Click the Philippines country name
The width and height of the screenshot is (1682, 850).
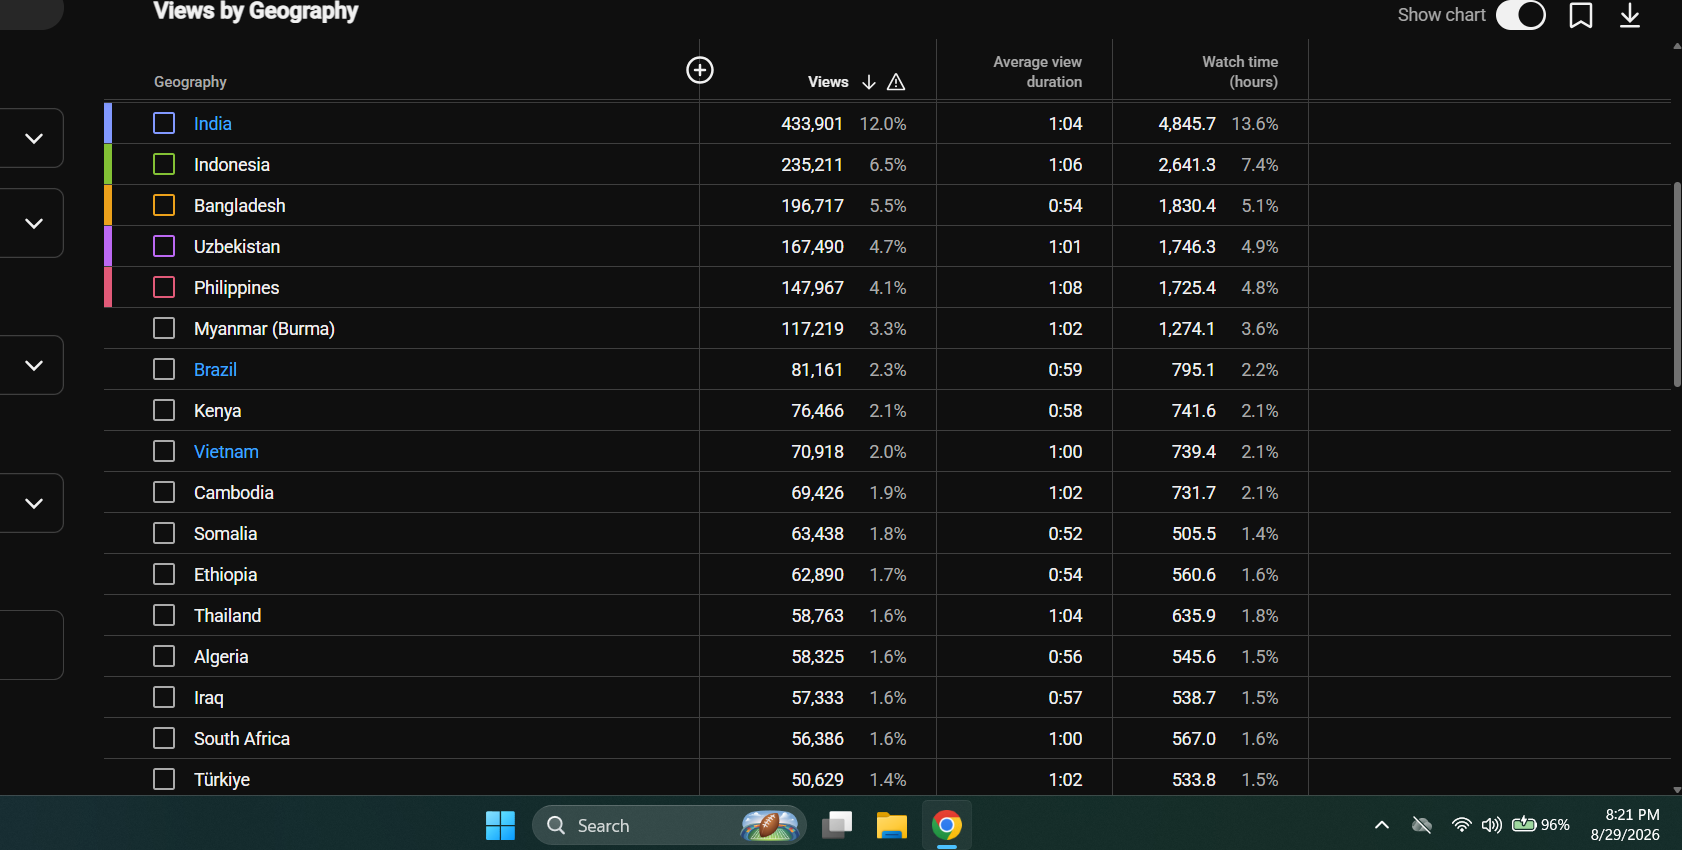pos(236,288)
